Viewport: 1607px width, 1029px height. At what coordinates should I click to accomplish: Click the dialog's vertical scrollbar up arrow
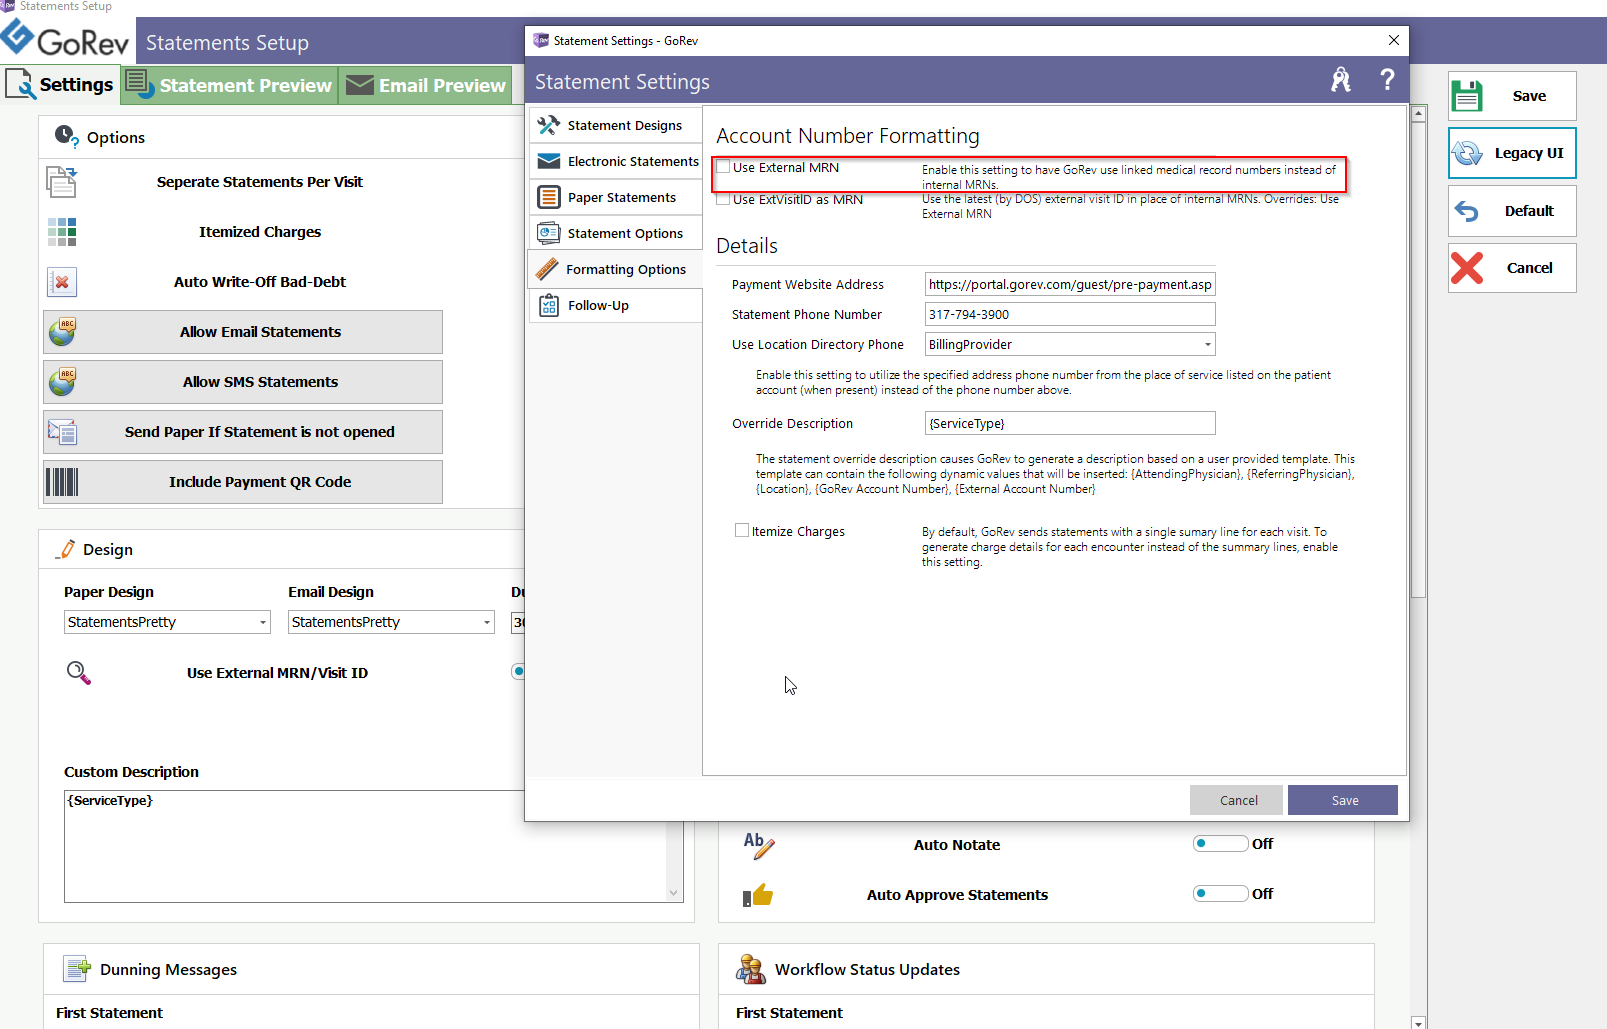pyautogui.click(x=1418, y=114)
